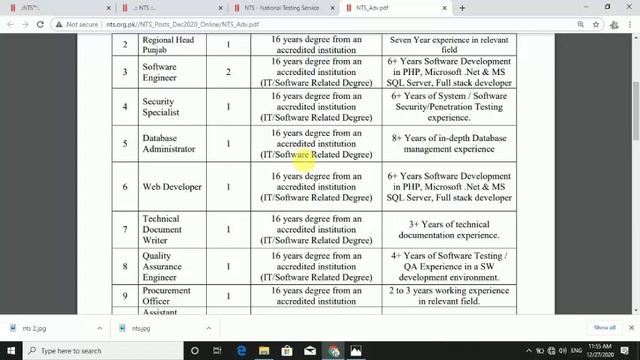Open the taskbar clock and date

pos(600,351)
